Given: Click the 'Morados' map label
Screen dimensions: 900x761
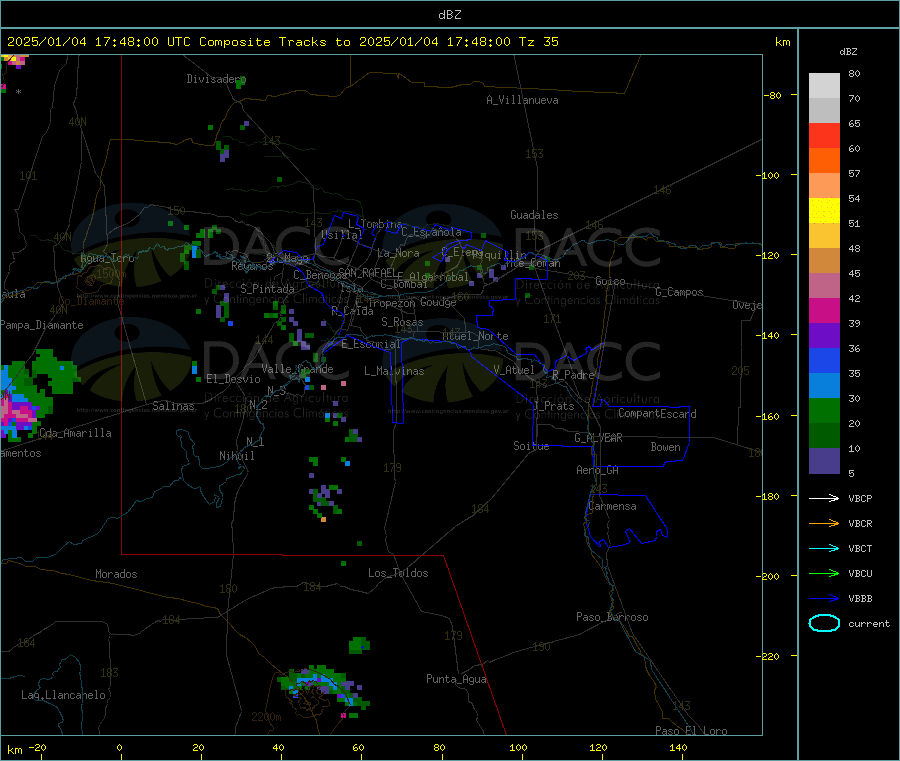Looking at the screenshot, I should click(117, 574).
